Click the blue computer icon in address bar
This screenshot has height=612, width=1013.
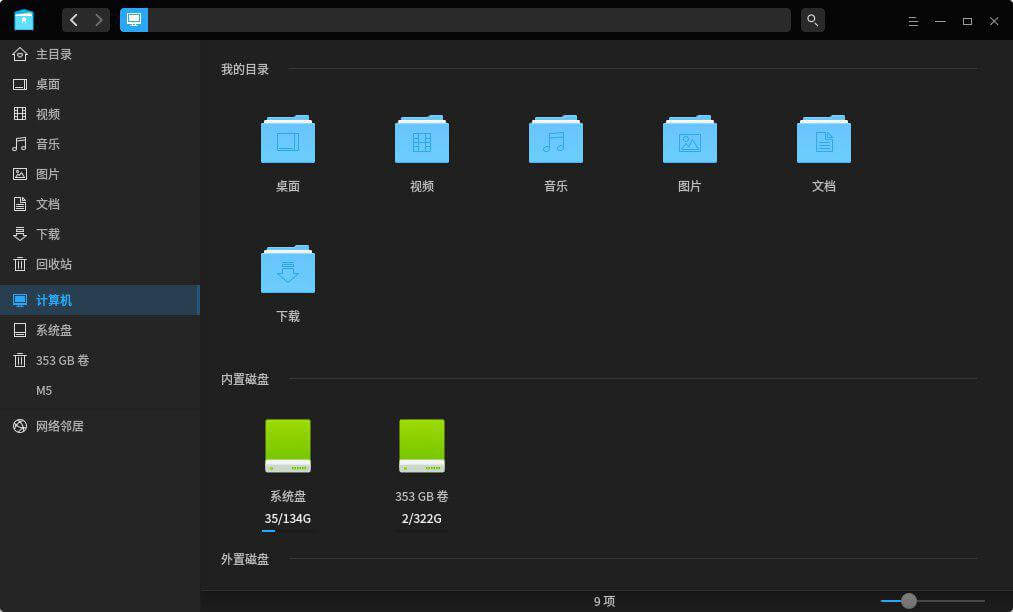134,20
